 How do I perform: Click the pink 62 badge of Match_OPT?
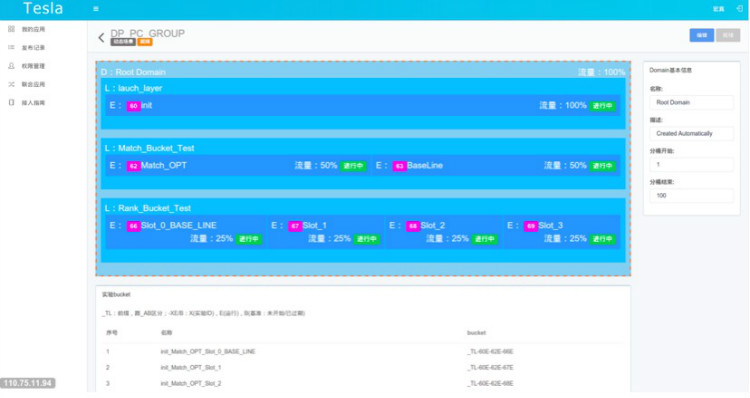tap(133, 166)
